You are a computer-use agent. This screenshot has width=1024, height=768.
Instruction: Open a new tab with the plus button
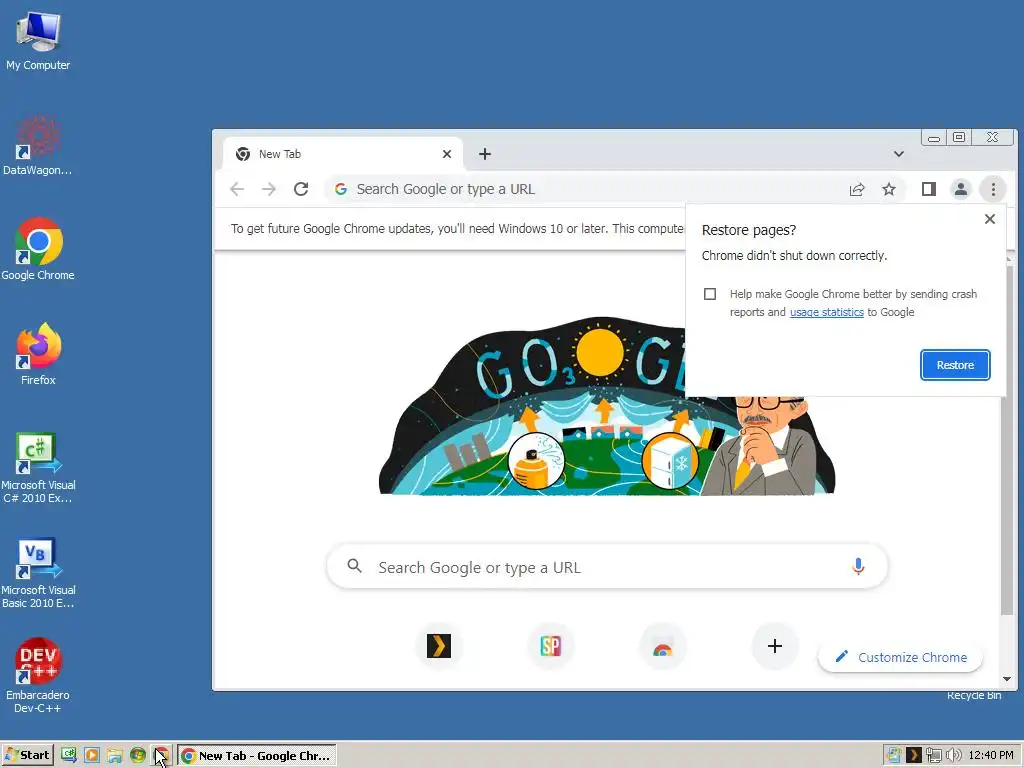pyautogui.click(x=485, y=154)
